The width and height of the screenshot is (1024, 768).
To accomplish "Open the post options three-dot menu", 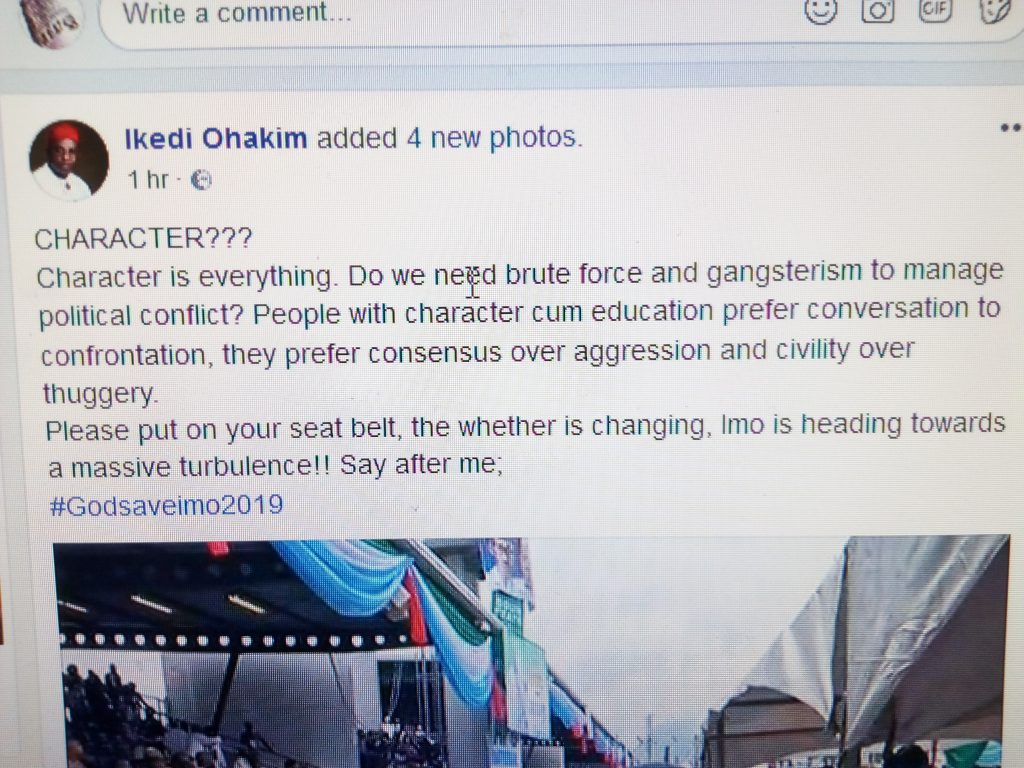I will (1010, 128).
